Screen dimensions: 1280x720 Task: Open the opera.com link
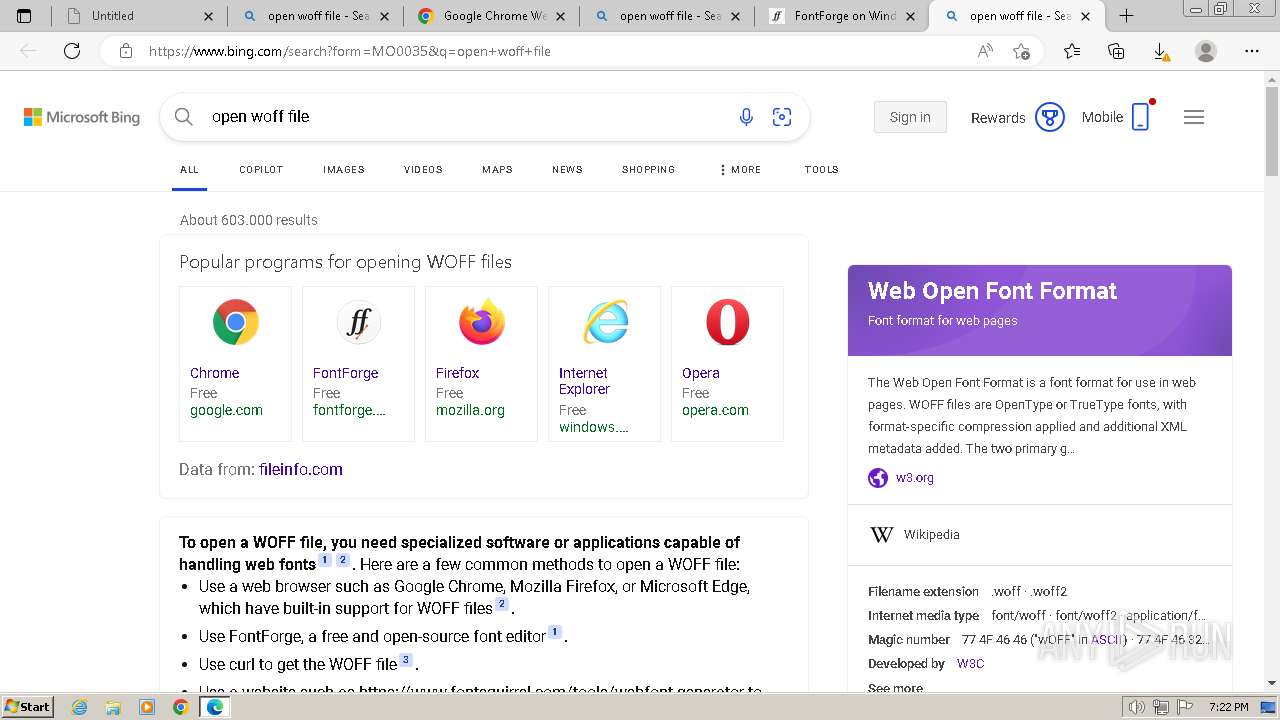coord(715,410)
